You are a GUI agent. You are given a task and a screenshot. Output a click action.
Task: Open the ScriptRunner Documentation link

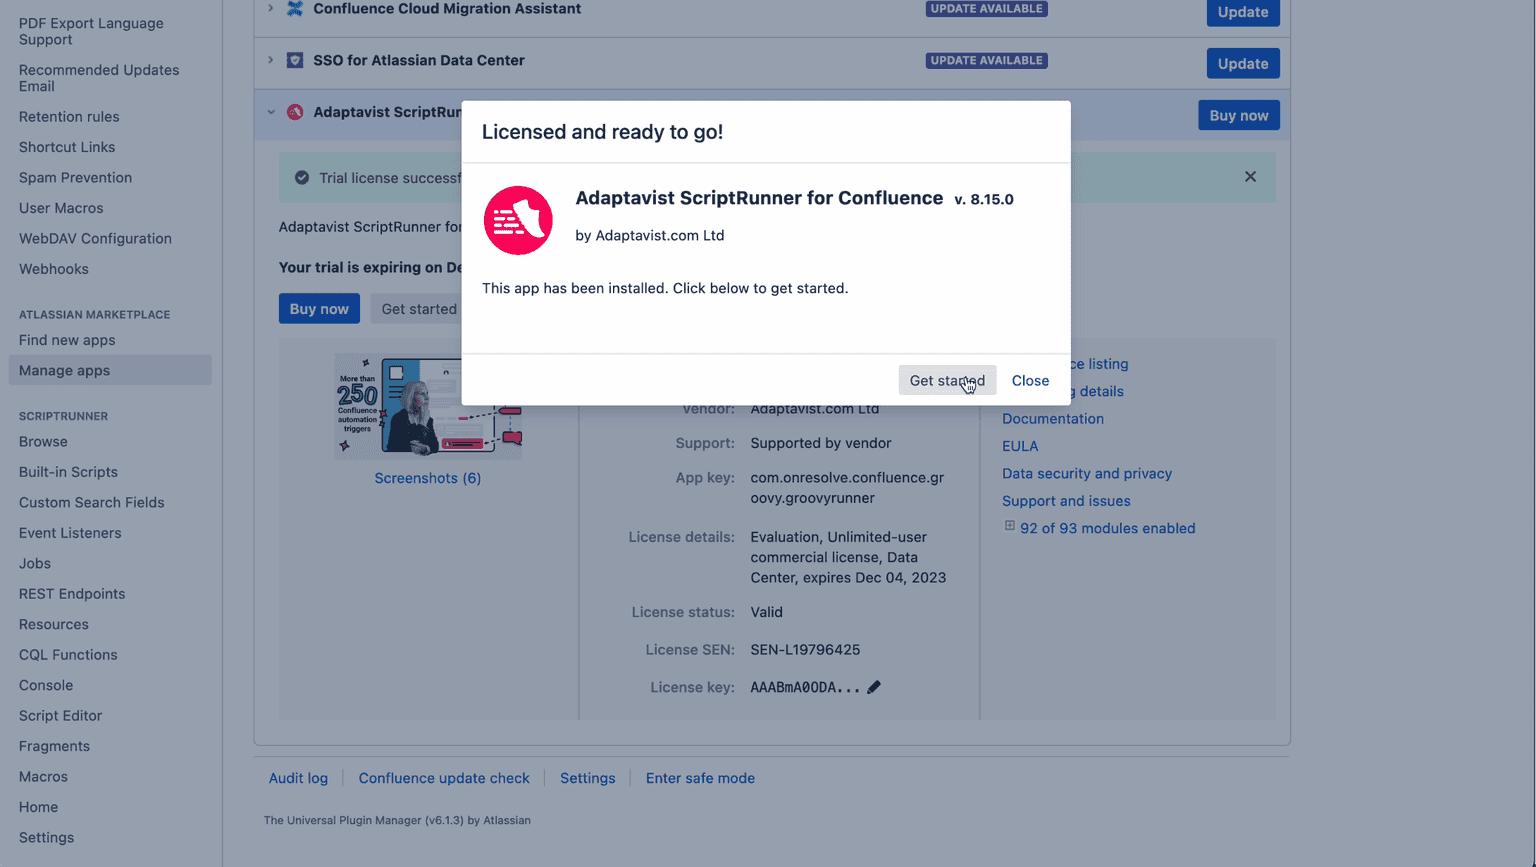(1052, 418)
